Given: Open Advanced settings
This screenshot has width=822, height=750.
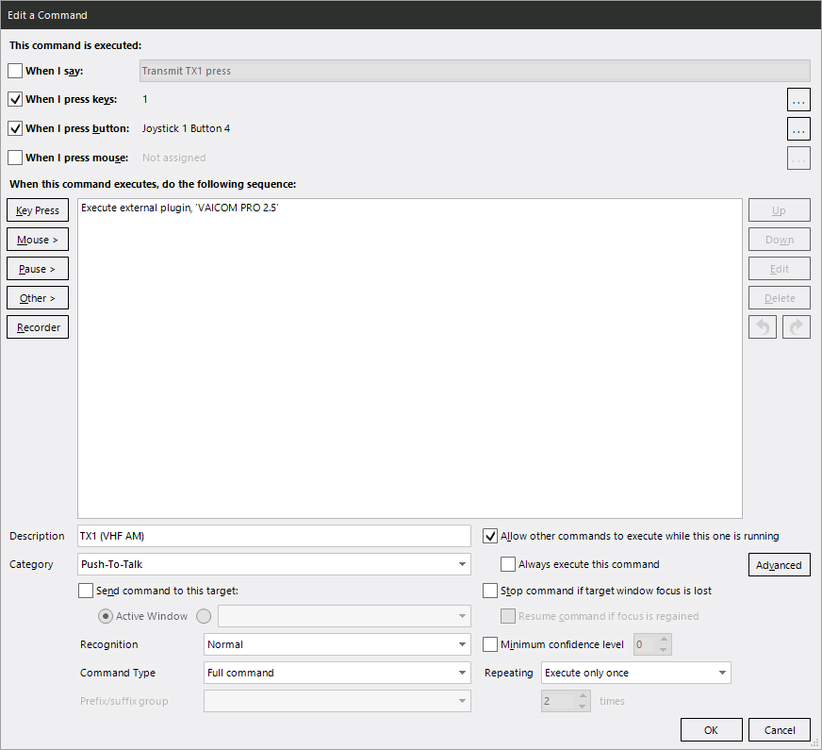Looking at the screenshot, I should pos(779,565).
